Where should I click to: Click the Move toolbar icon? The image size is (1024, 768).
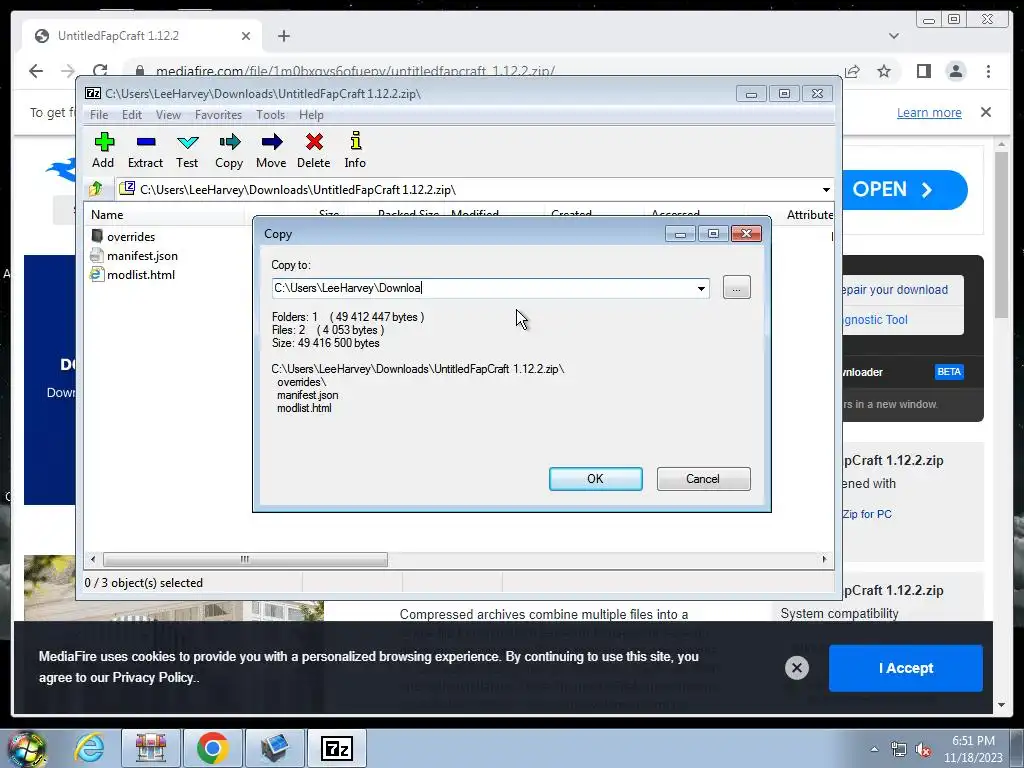271,151
